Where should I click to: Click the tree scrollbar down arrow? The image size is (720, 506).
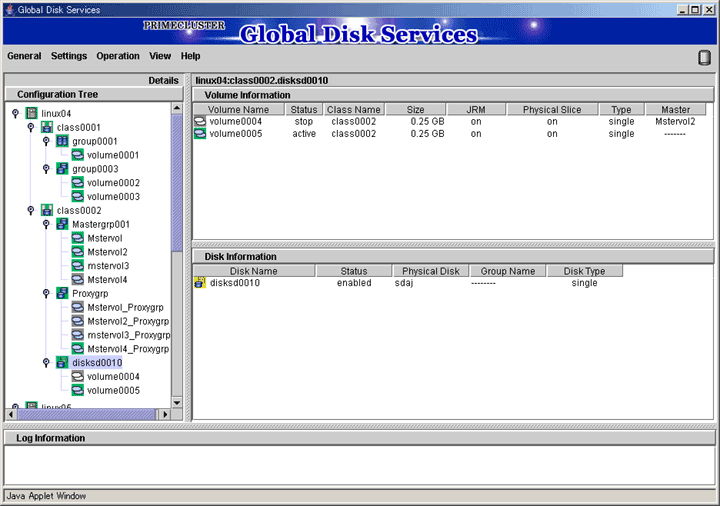(x=177, y=403)
